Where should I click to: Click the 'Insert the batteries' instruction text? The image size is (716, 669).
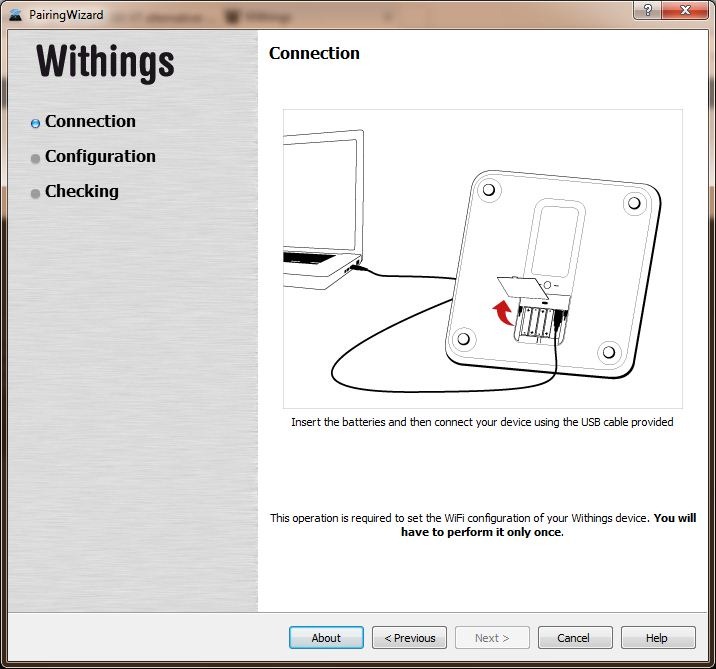(482, 422)
